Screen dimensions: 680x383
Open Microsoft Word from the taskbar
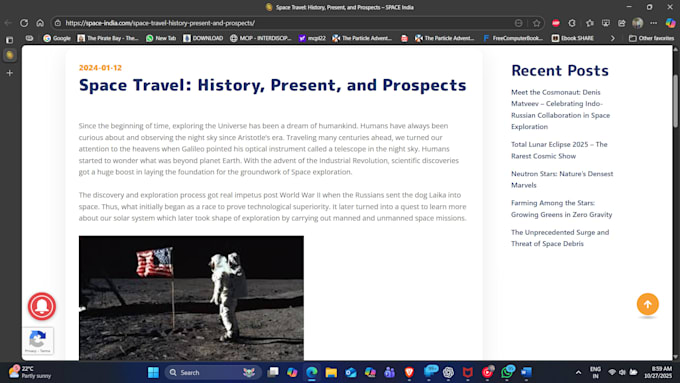click(x=526, y=373)
